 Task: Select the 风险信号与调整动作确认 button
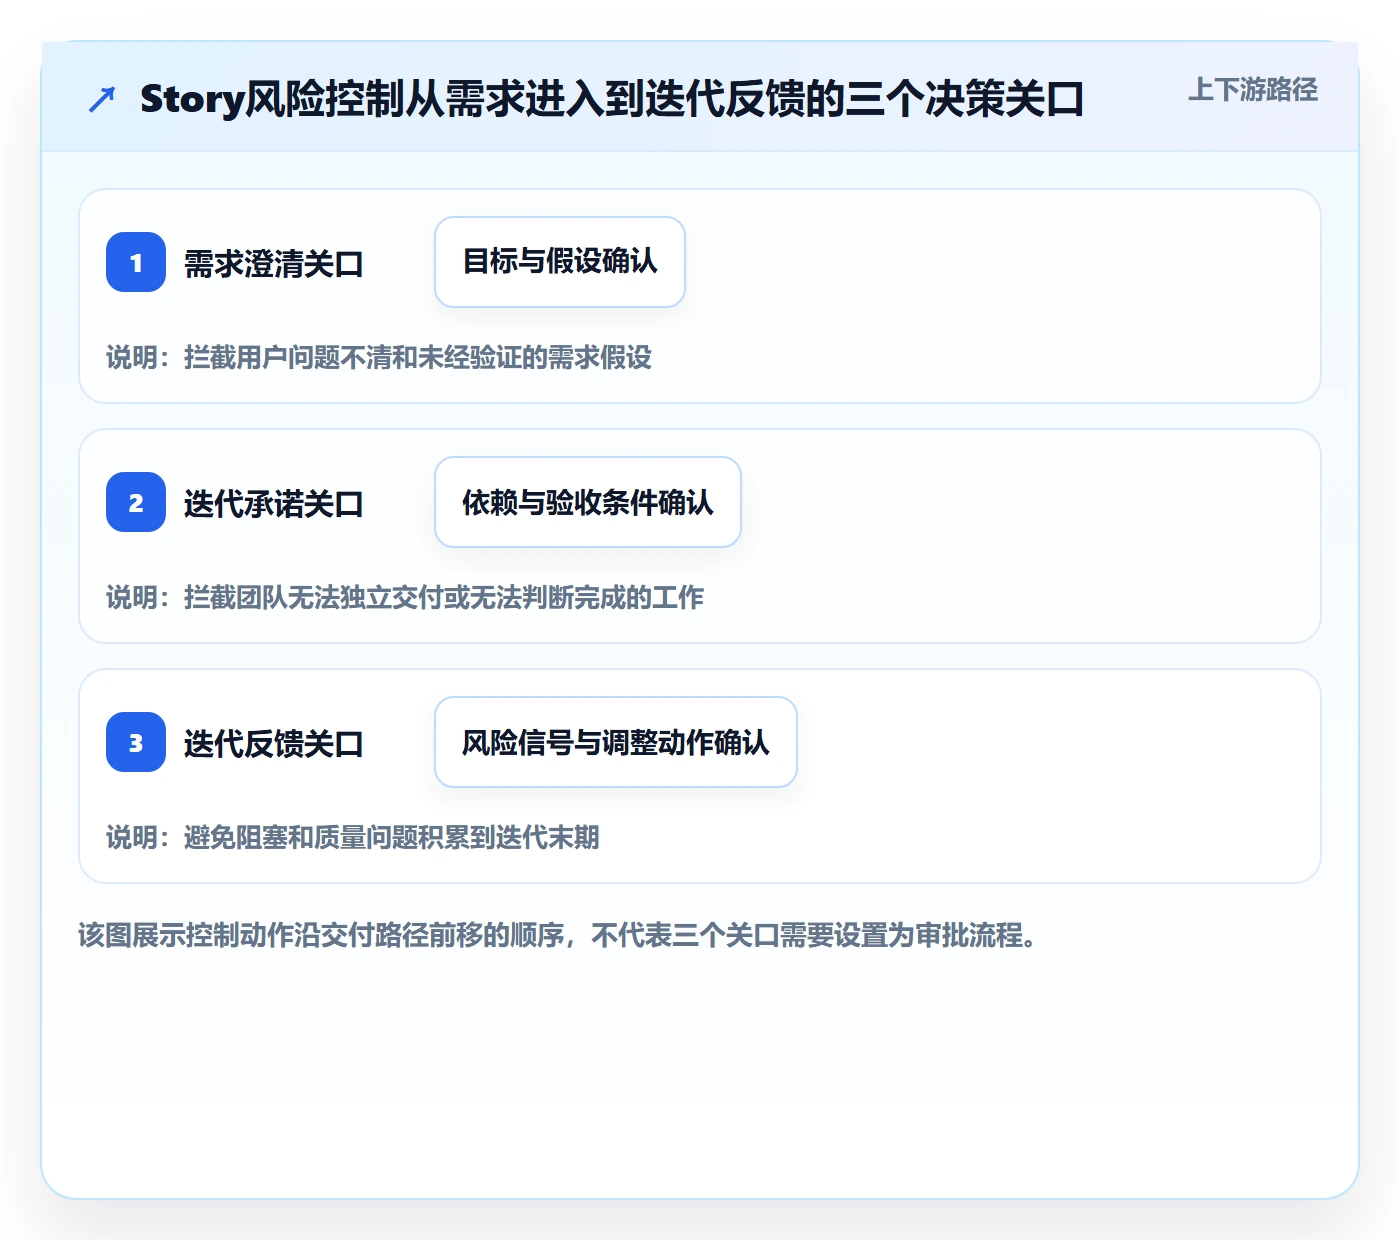coord(616,742)
